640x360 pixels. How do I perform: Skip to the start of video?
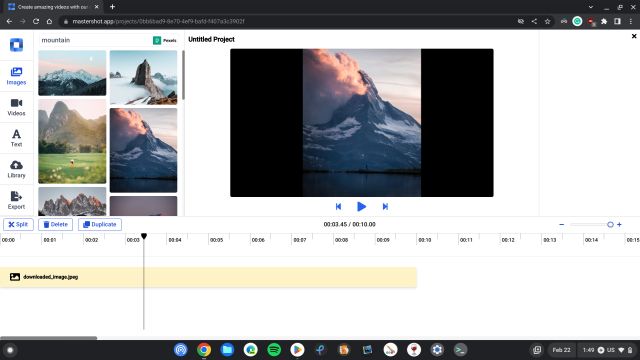click(338, 207)
